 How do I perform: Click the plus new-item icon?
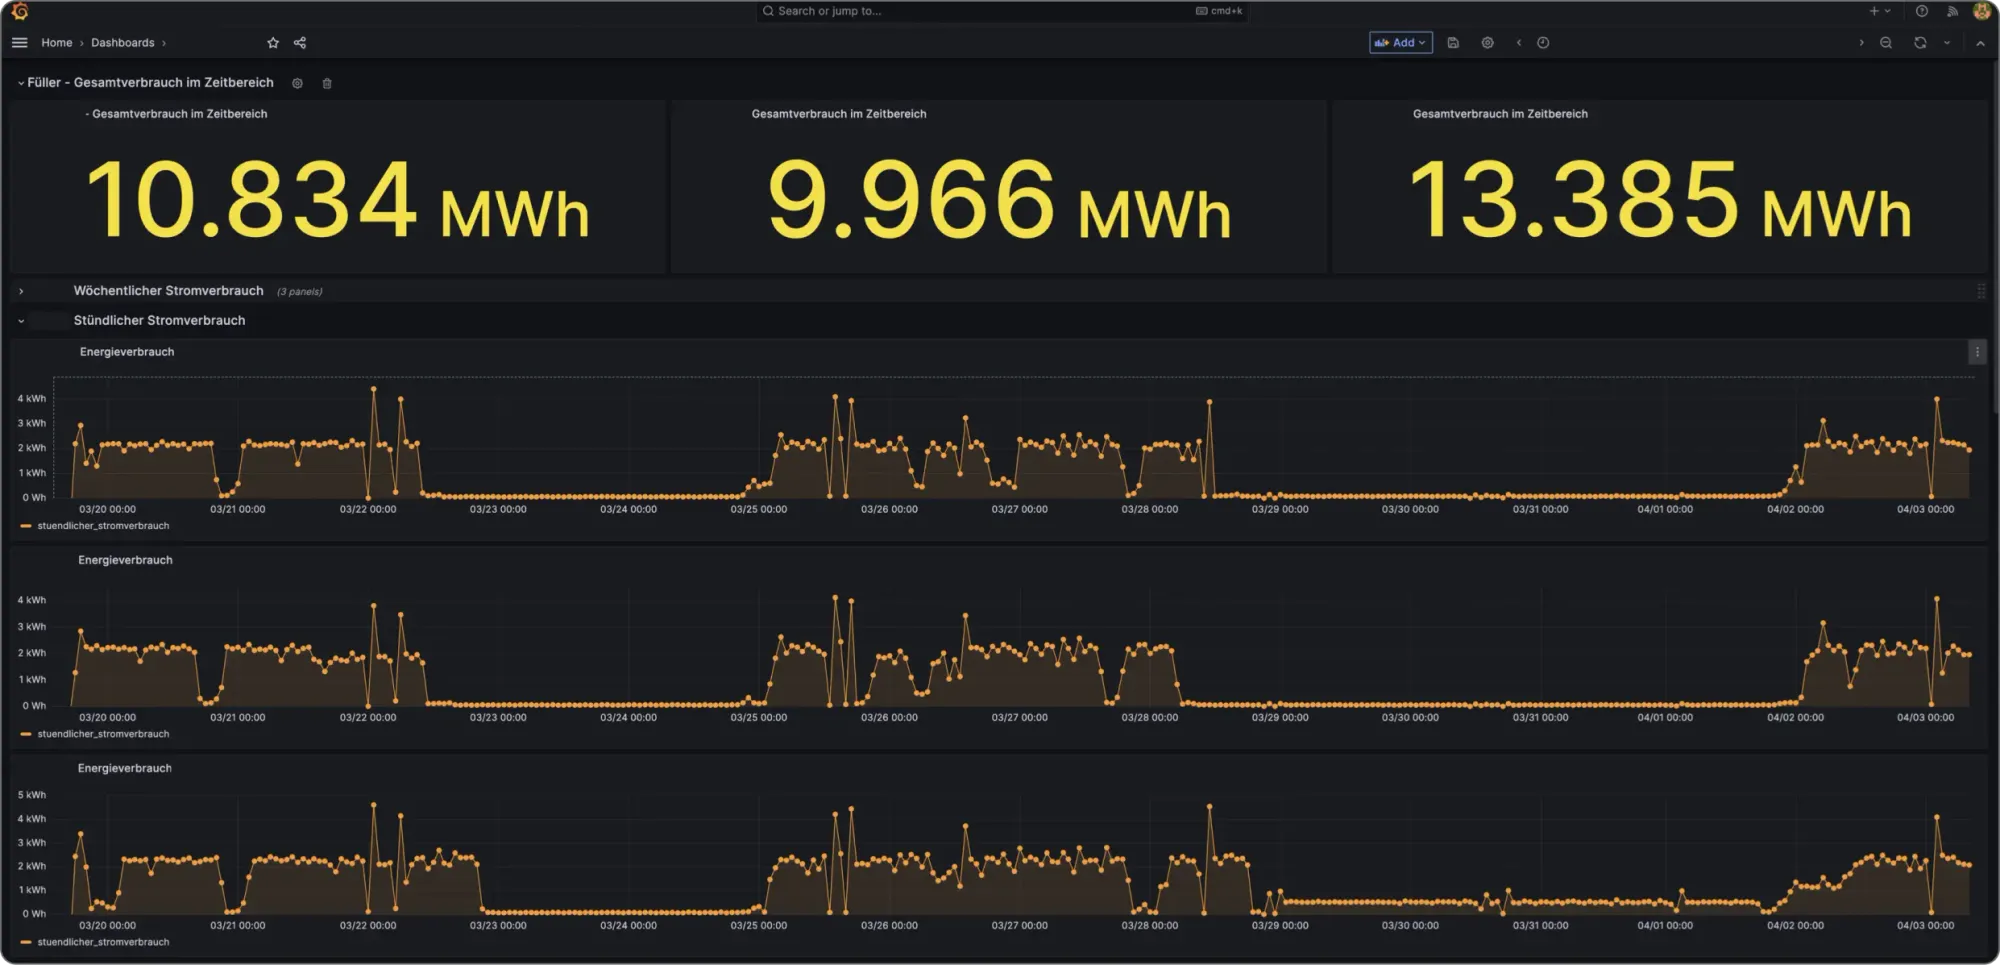coord(1874,11)
